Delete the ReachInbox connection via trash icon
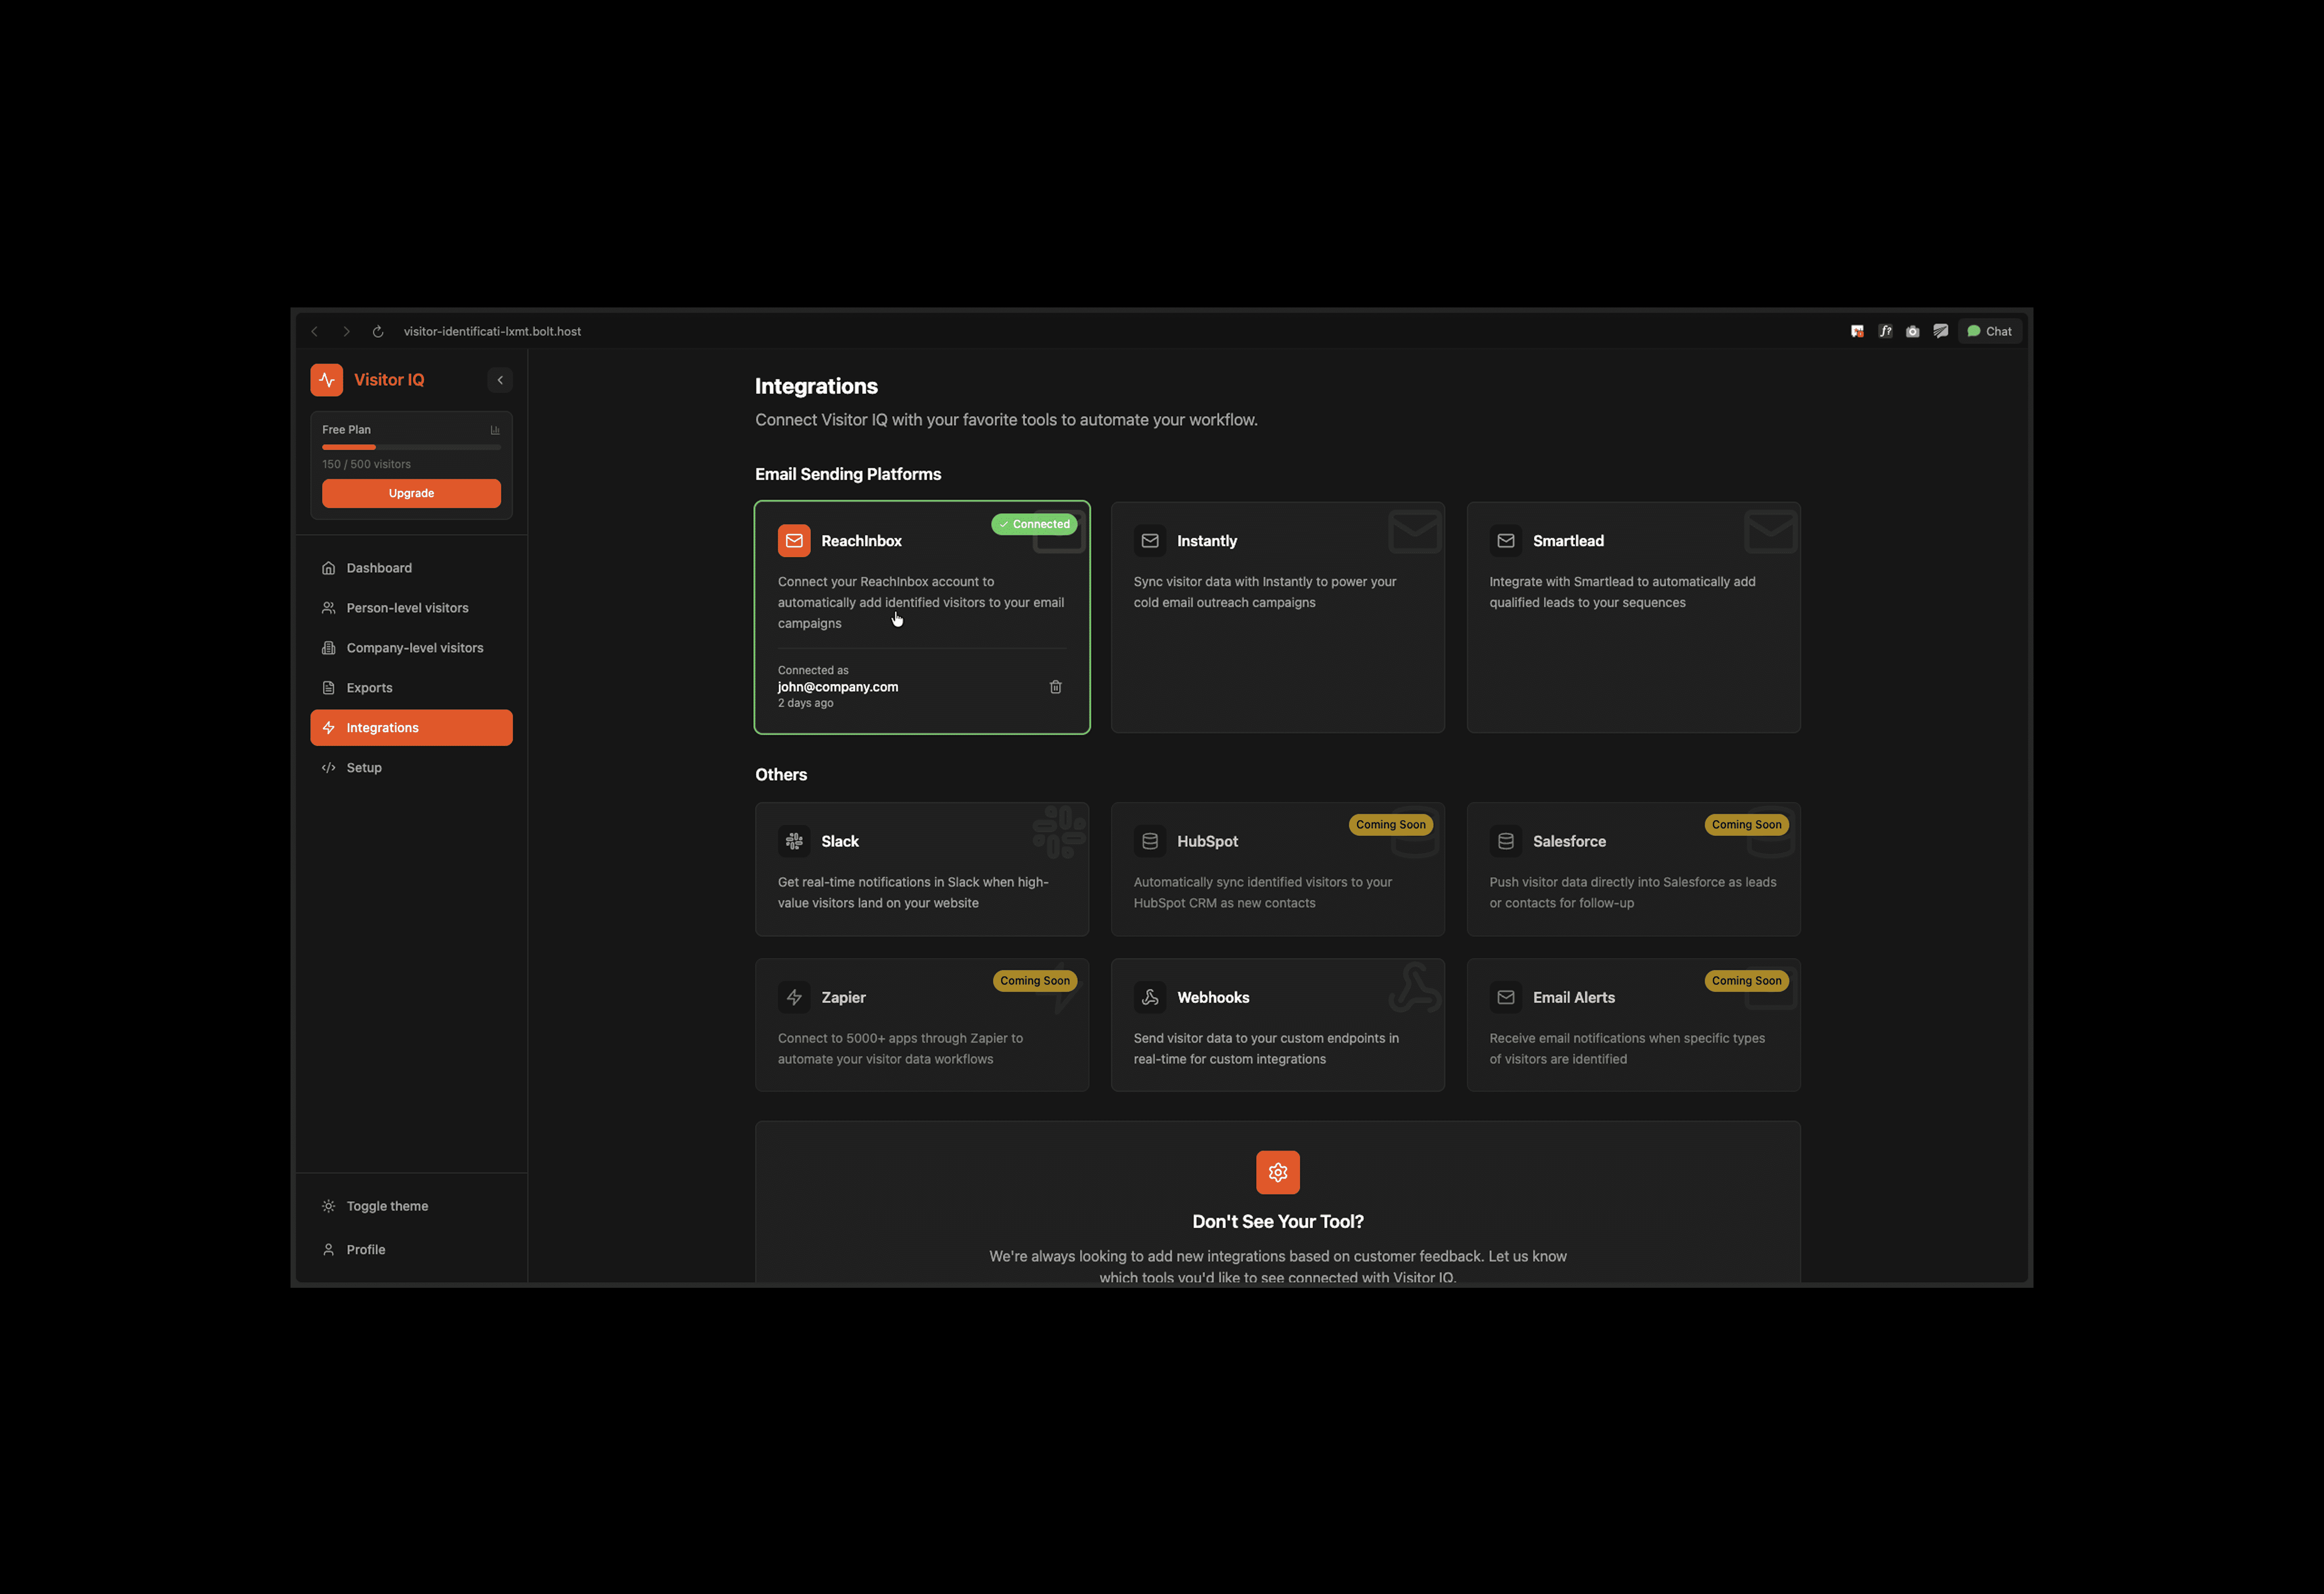The height and width of the screenshot is (1594, 2324). (1055, 687)
